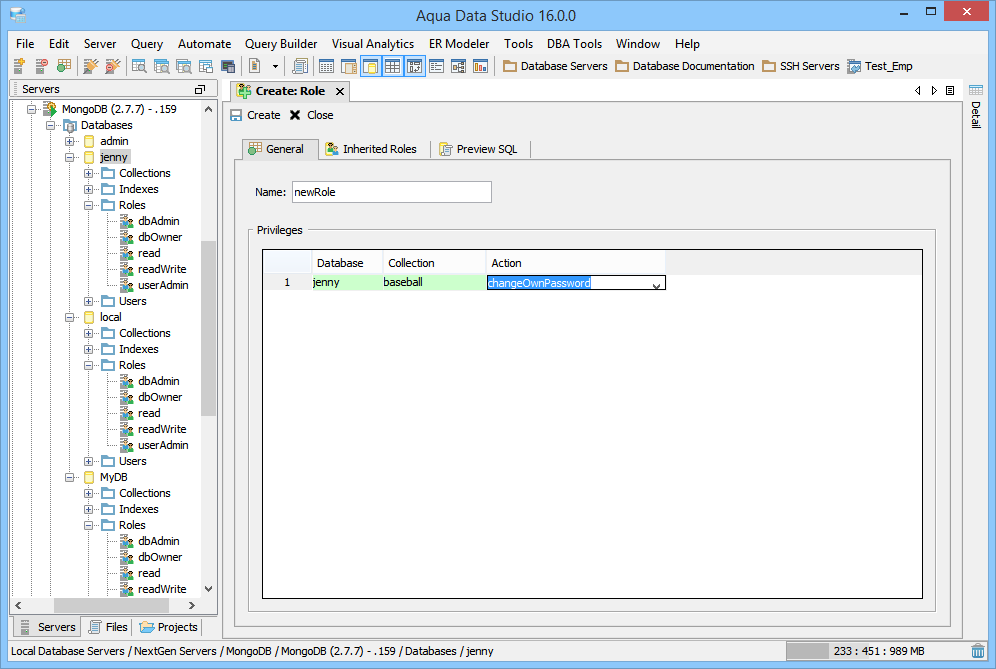The height and width of the screenshot is (669, 996).
Task: Toggle the highlighted grid view toolbar button
Action: click(x=393, y=65)
